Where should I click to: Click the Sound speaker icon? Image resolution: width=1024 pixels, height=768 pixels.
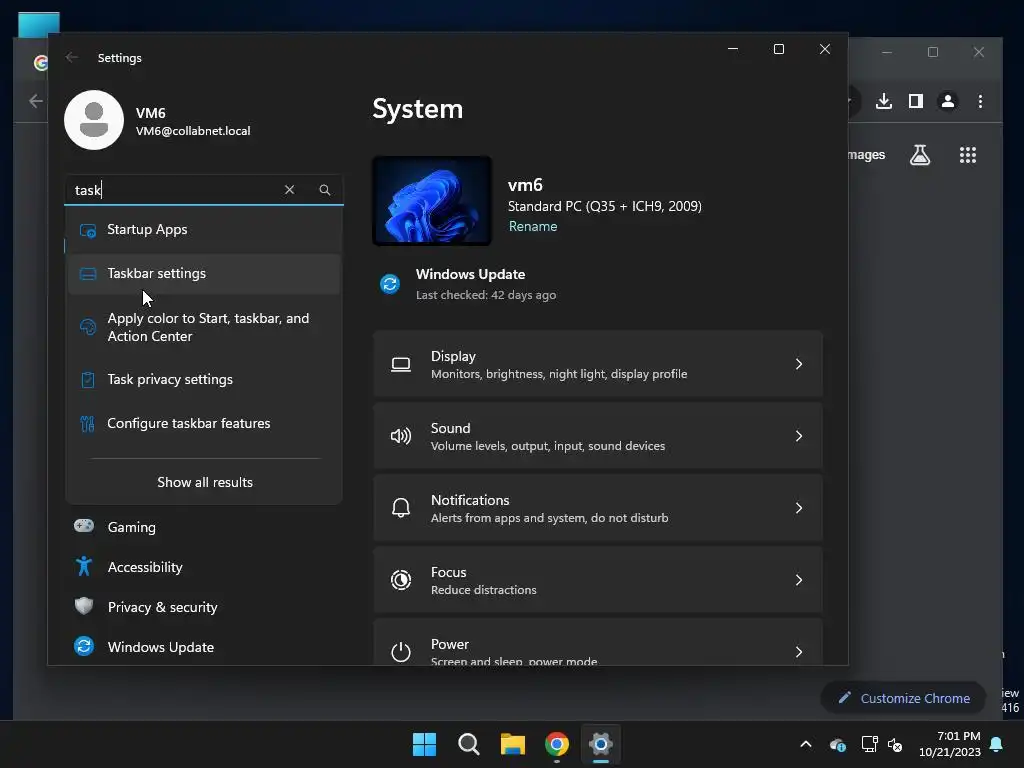pos(401,436)
